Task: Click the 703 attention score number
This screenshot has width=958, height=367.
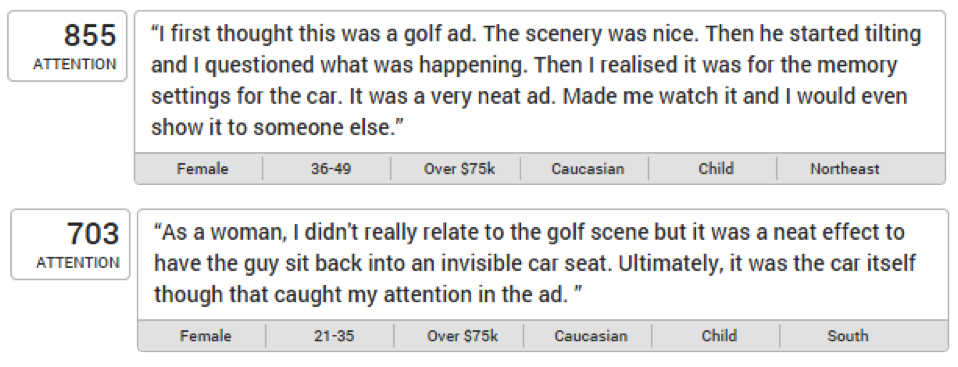Action: [x=93, y=233]
